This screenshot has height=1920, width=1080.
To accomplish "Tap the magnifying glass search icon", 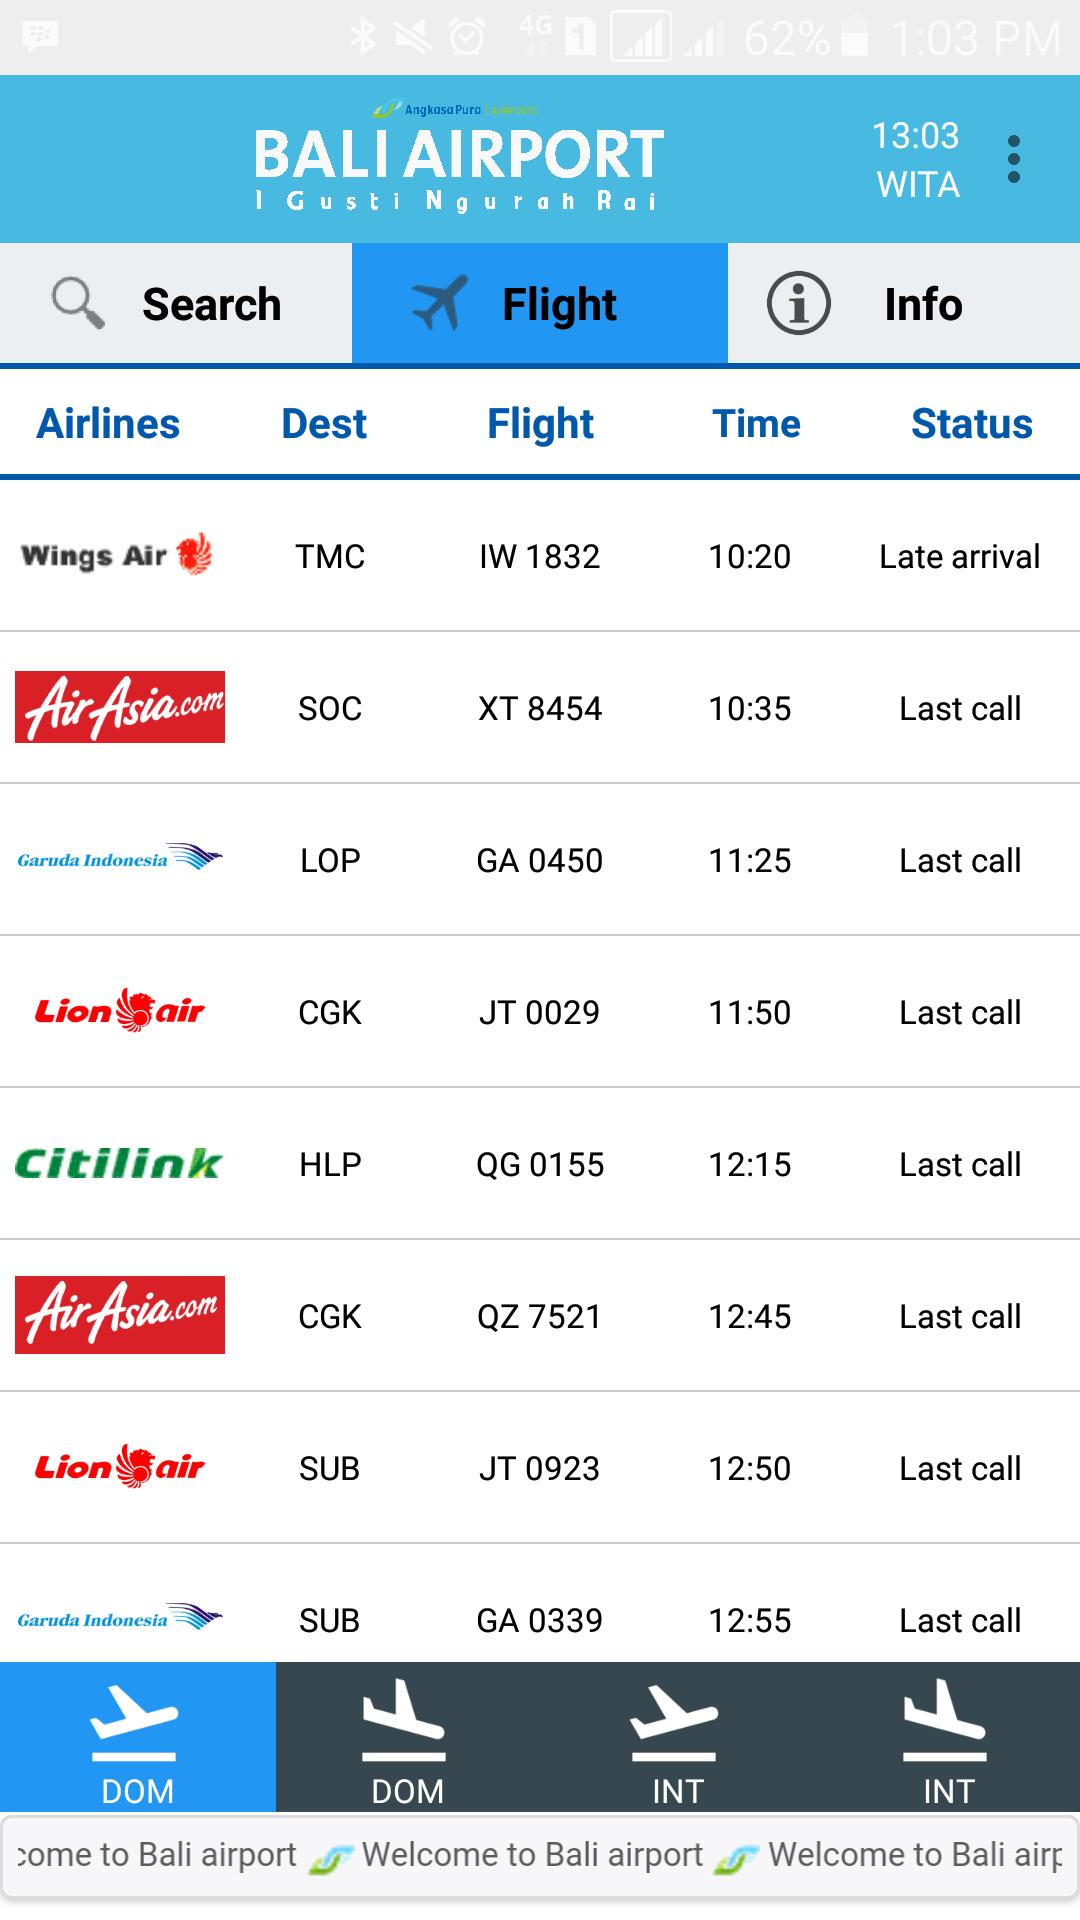I will (78, 304).
